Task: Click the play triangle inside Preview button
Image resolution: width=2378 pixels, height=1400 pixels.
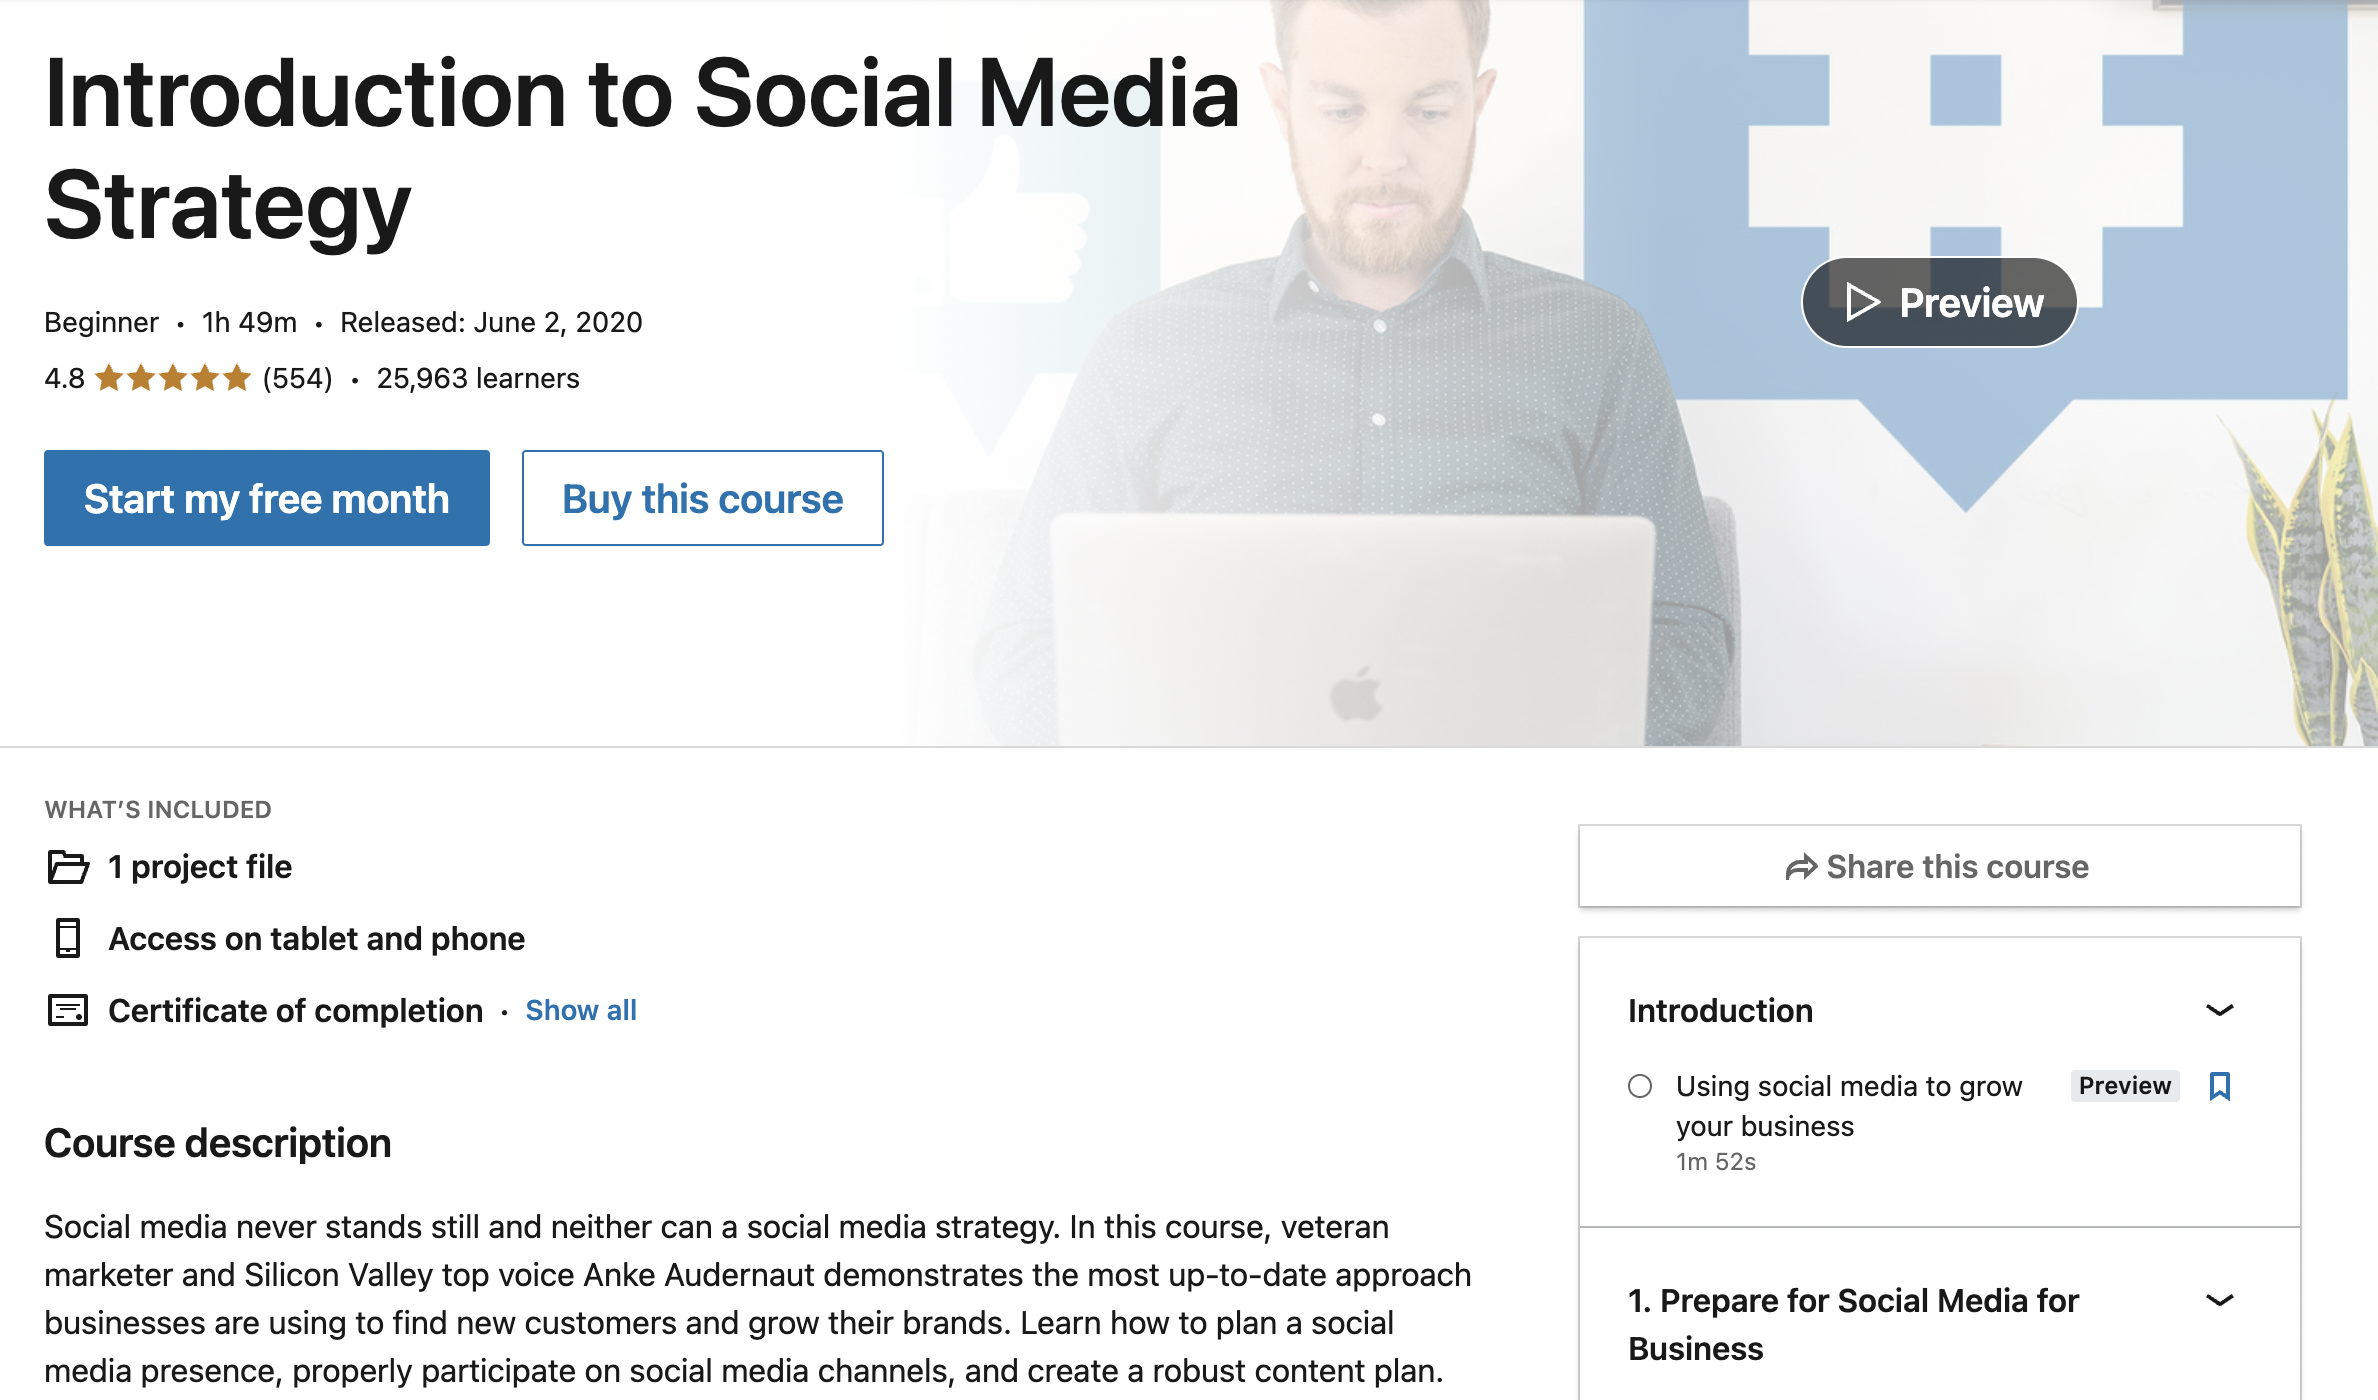Action: pos(1864,301)
